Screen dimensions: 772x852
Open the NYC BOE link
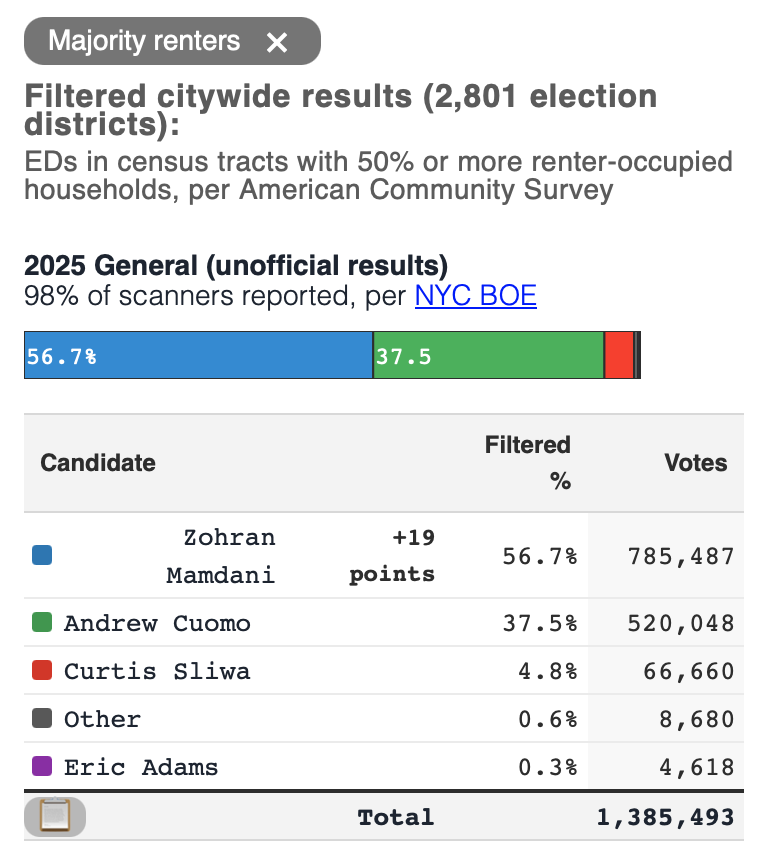pyautogui.click(x=475, y=295)
